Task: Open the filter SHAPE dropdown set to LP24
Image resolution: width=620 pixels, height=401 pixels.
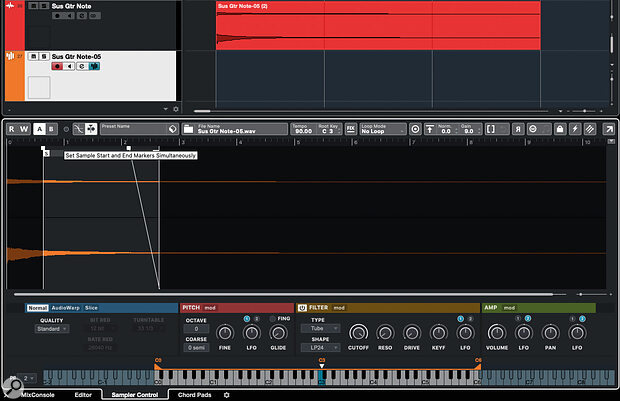Action: coord(320,348)
